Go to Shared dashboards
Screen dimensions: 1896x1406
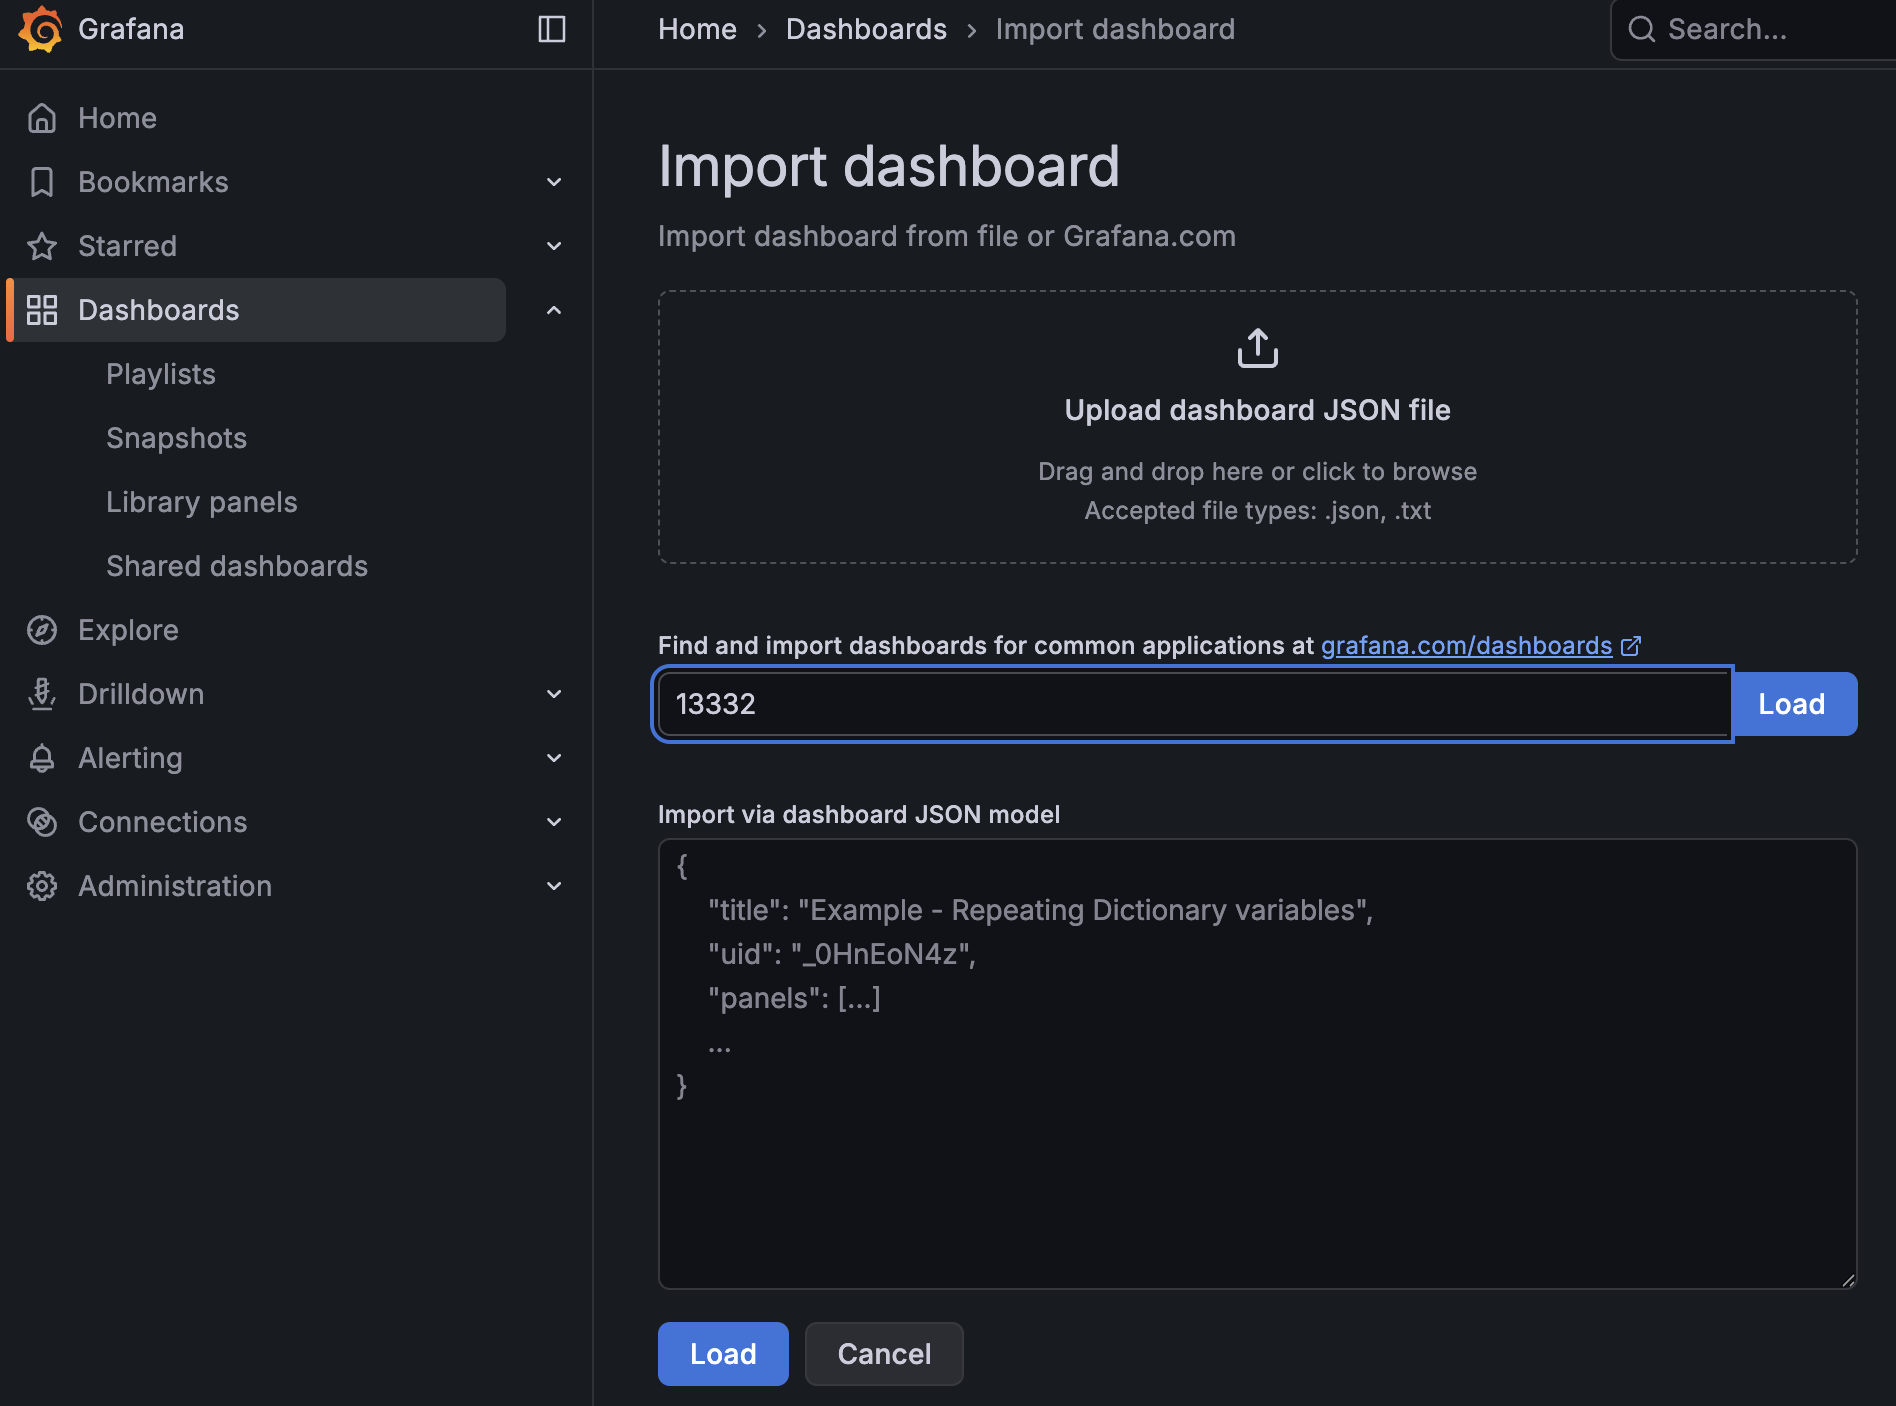point(237,566)
